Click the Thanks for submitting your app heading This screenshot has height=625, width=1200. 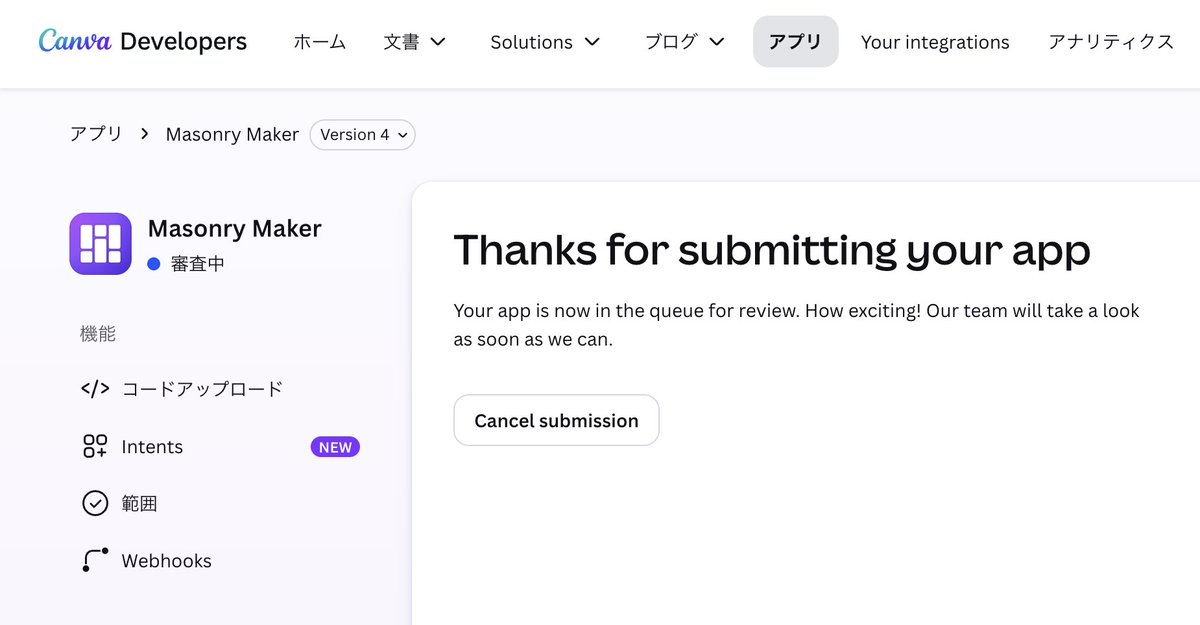771,249
